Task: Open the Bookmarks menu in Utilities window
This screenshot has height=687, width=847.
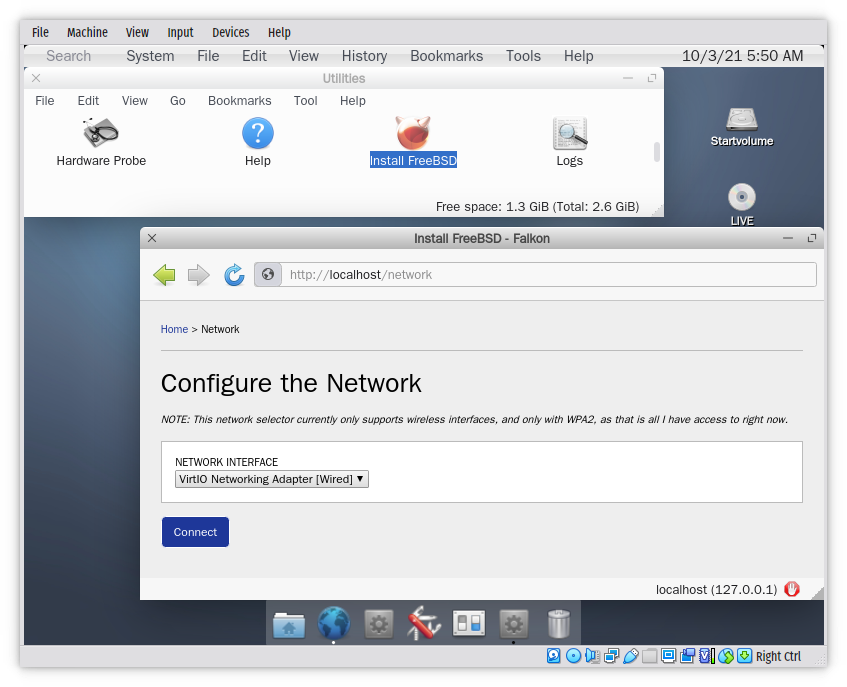Action: pyautogui.click(x=239, y=101)
